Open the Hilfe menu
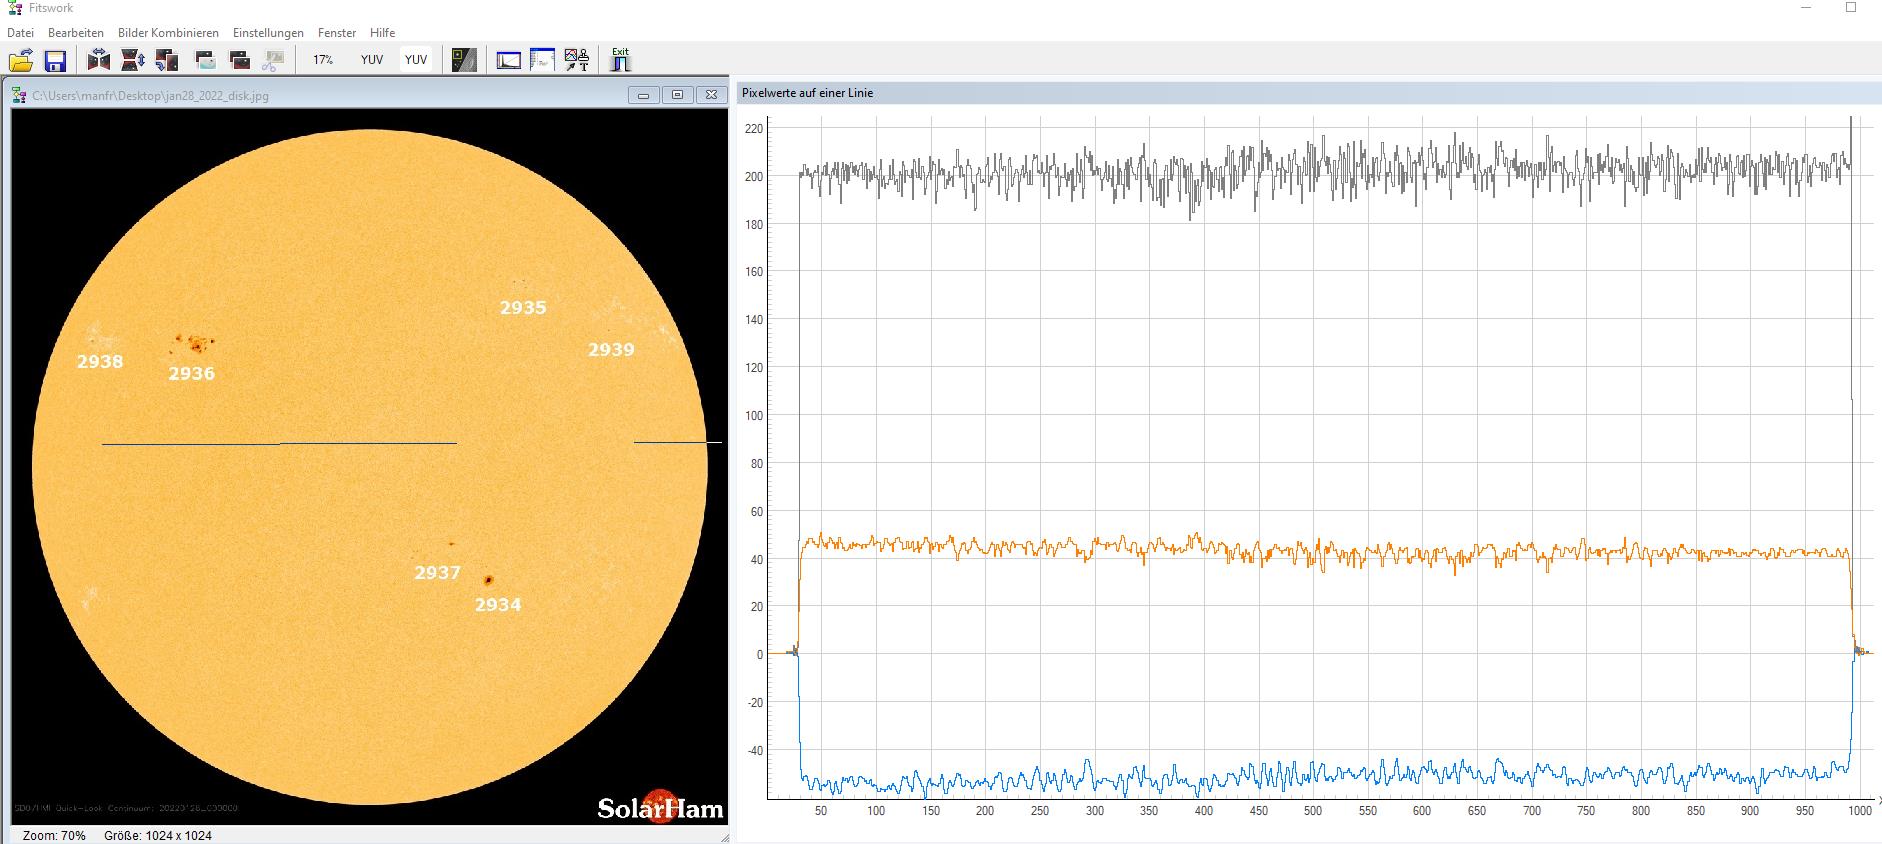 382,33
